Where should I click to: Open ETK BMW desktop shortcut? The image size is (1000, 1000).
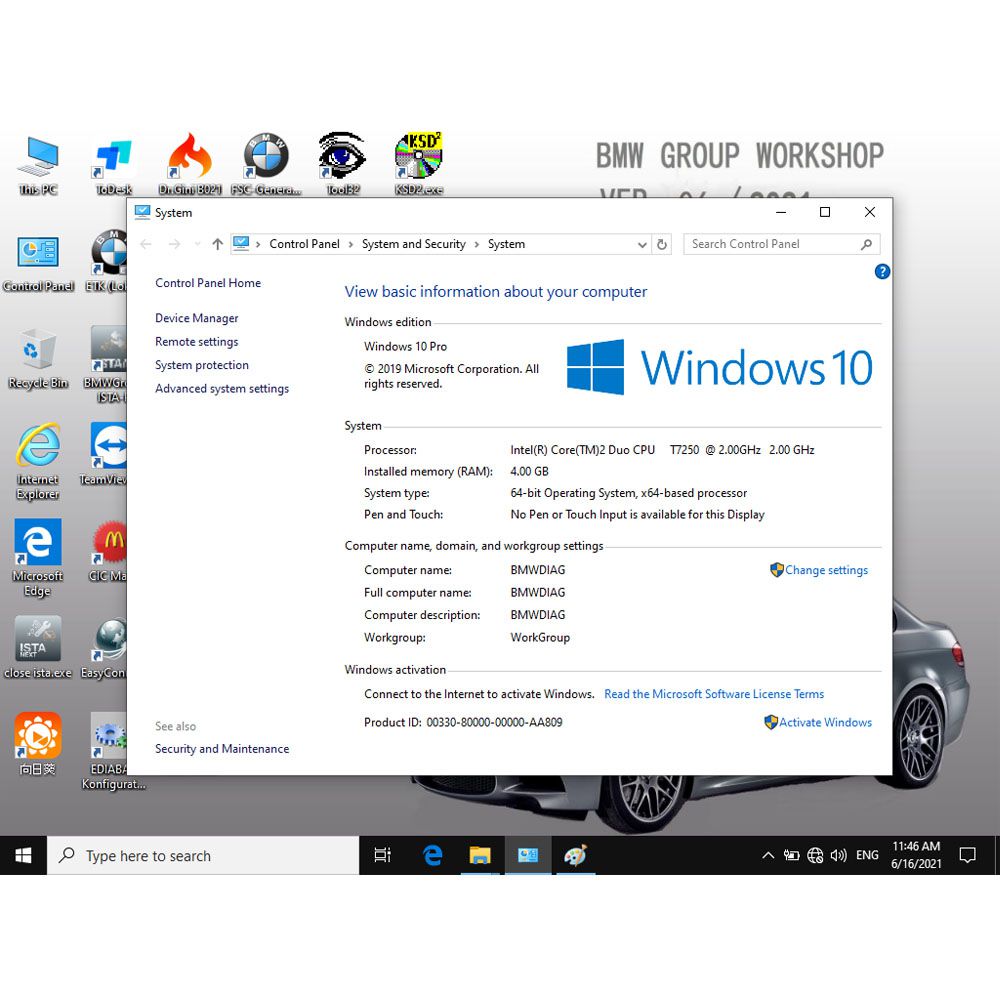coord(107,263)
